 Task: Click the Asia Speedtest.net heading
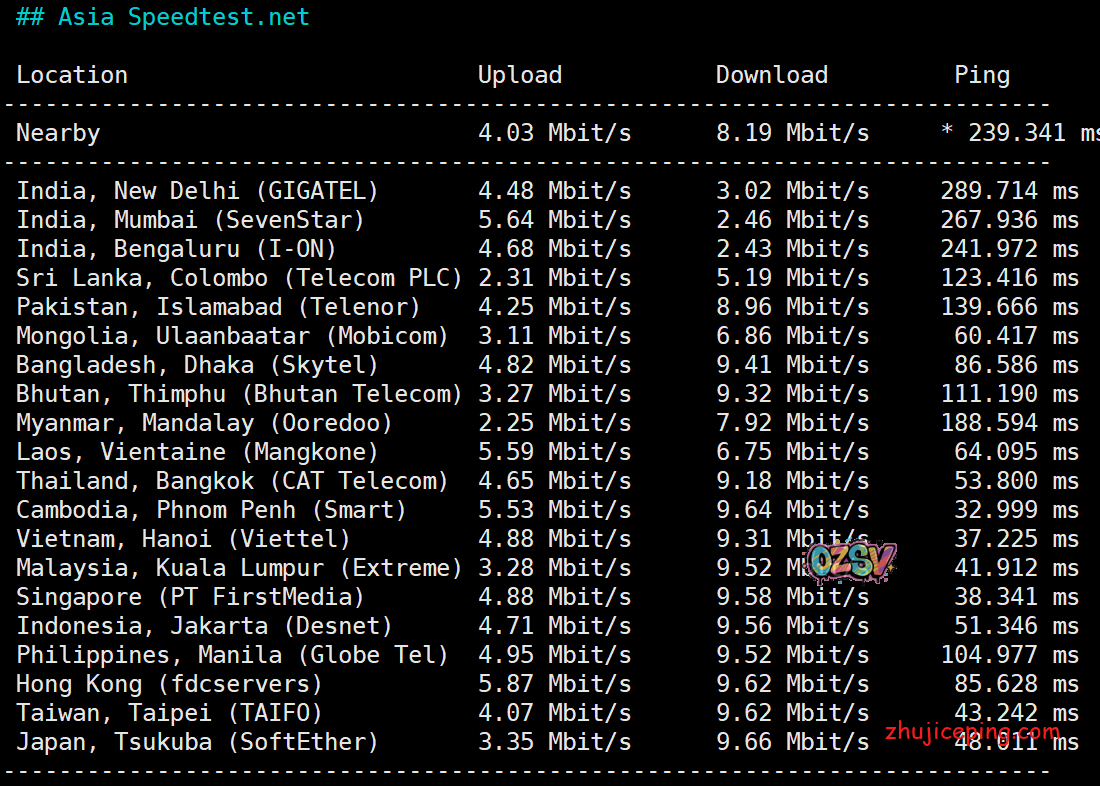pos(162,18)
